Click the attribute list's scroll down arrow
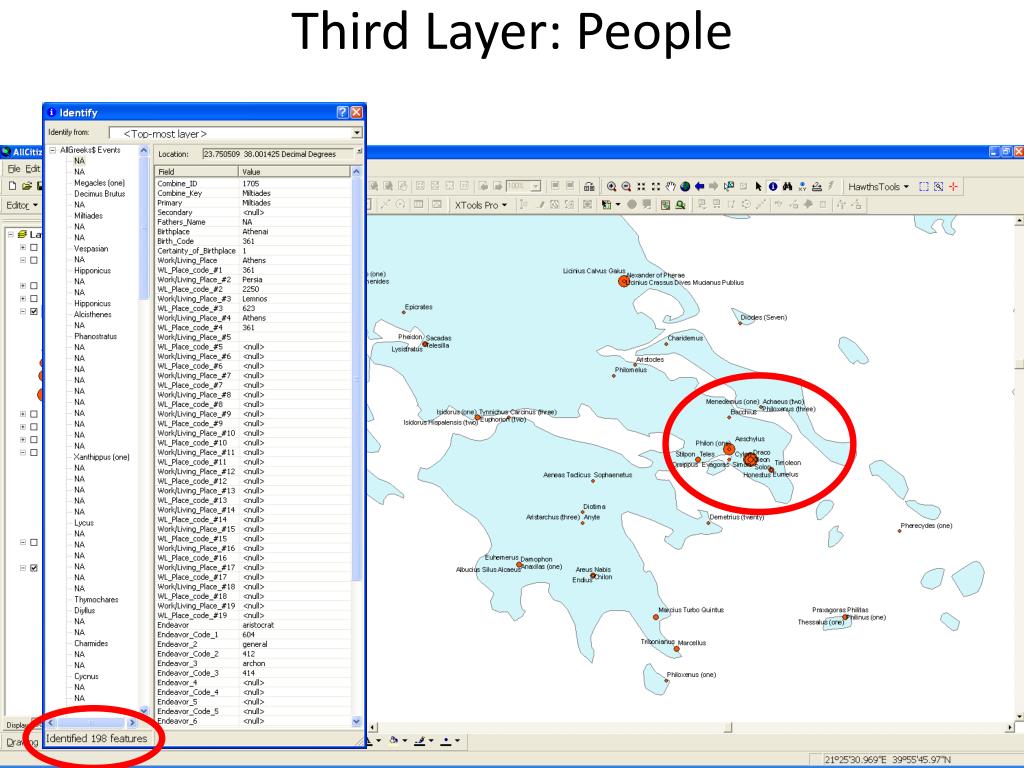The height and width of the screenshot is (768, 1024). coord(356,721)
